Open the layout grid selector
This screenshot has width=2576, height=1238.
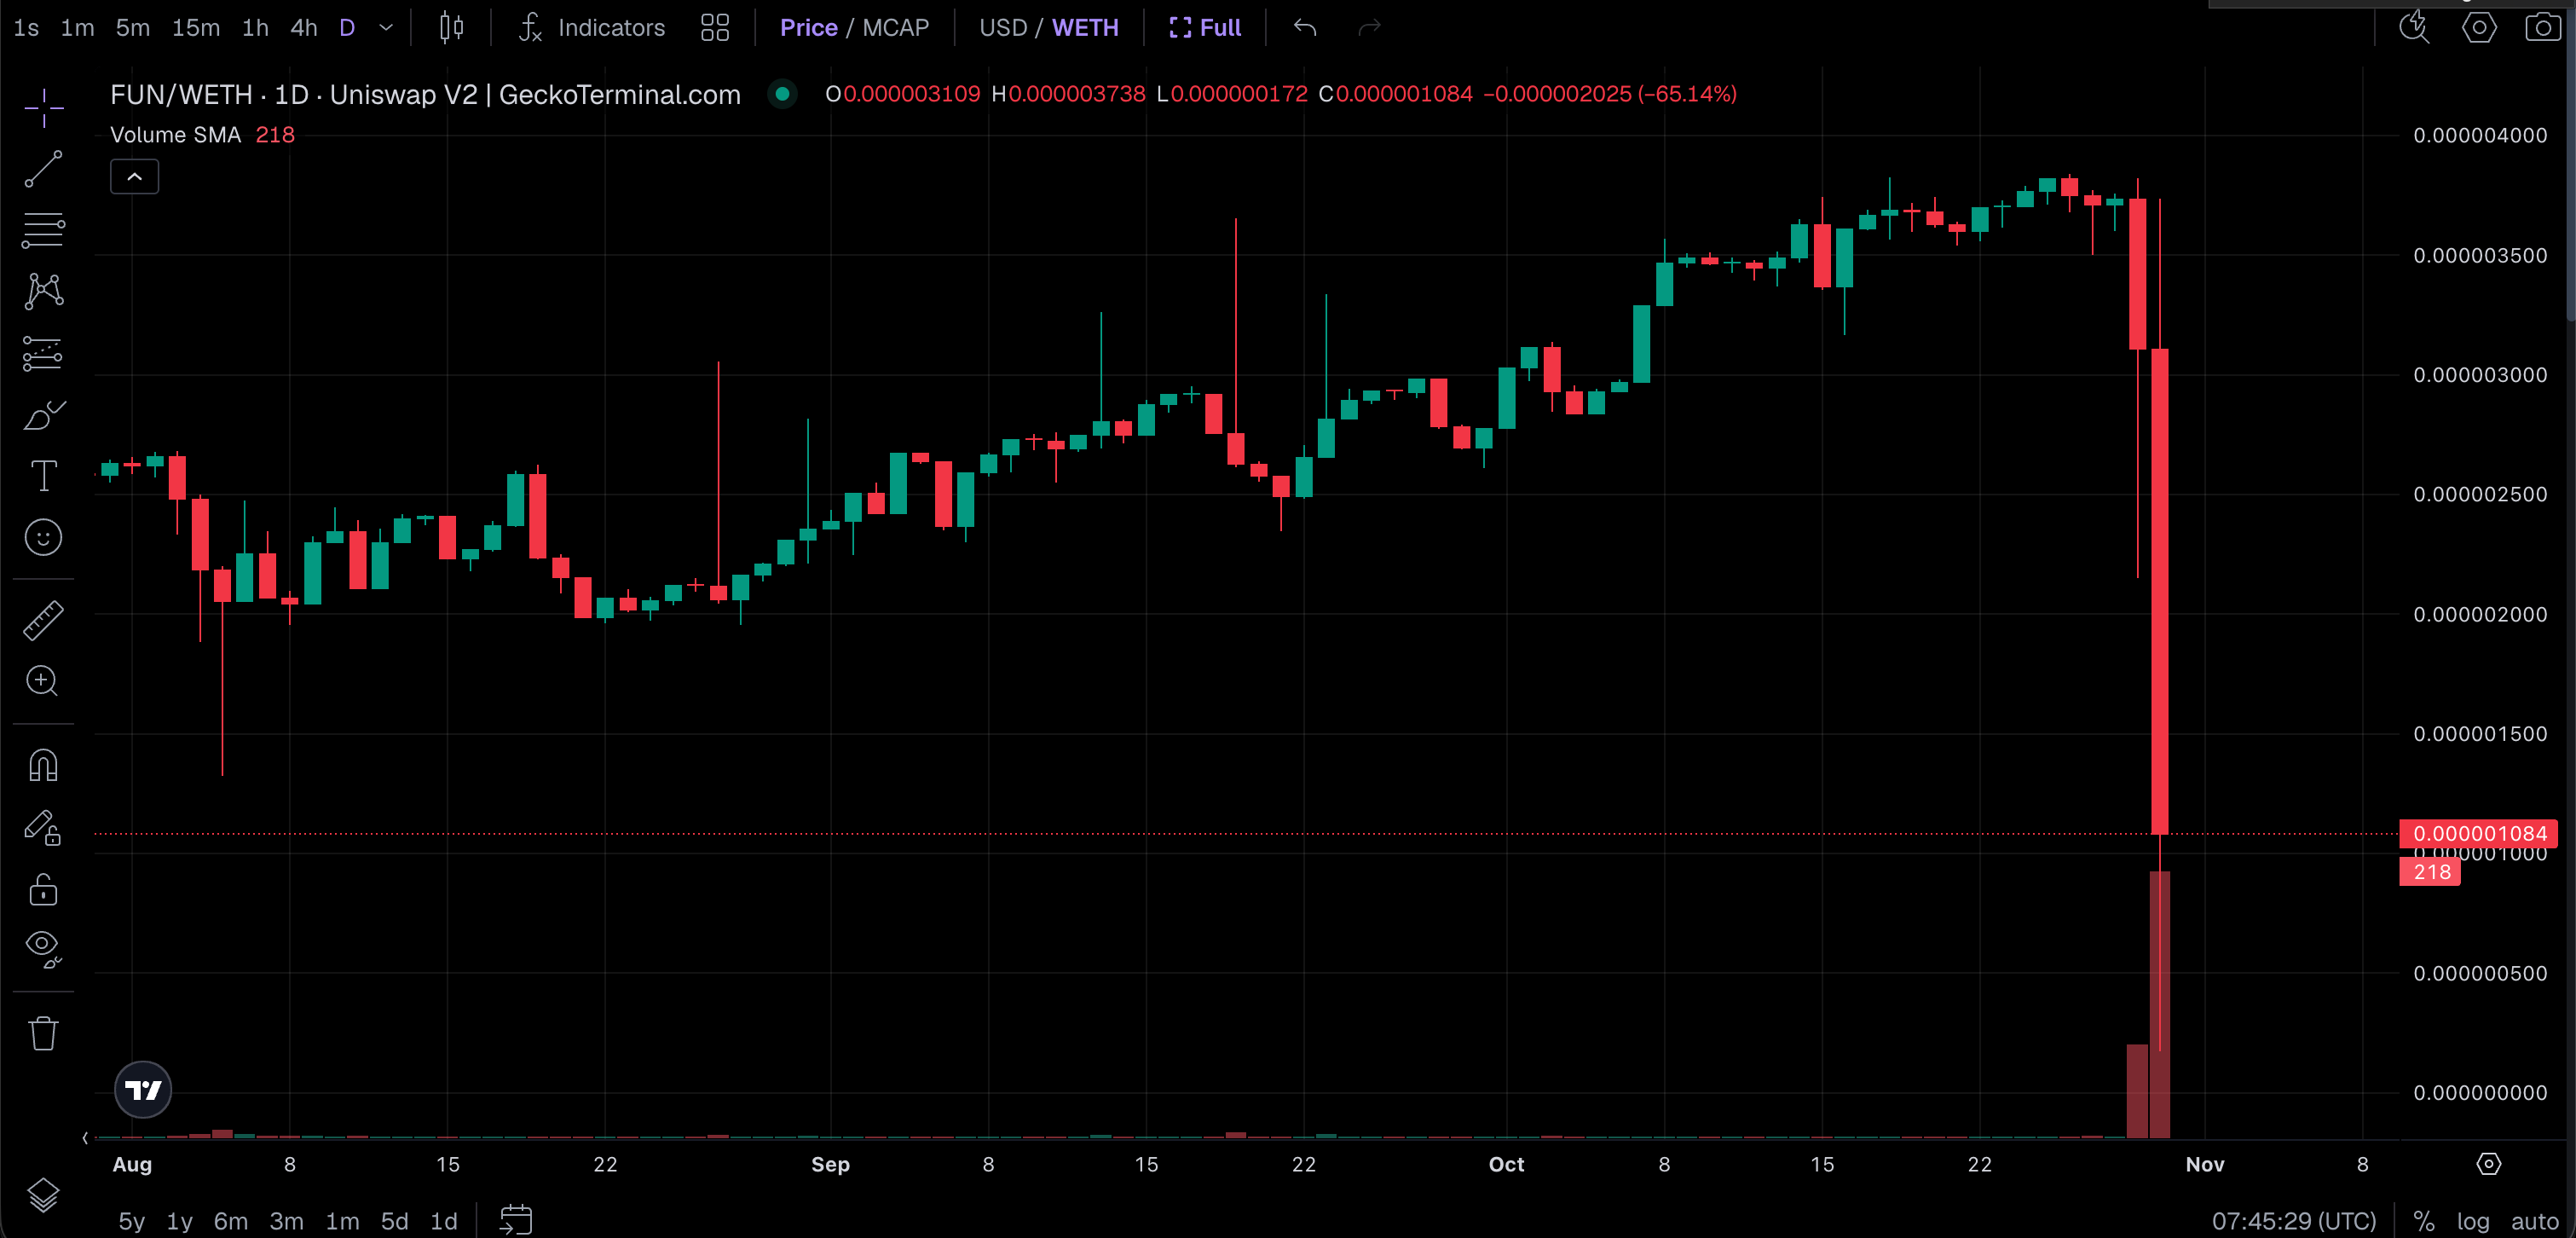715,27
